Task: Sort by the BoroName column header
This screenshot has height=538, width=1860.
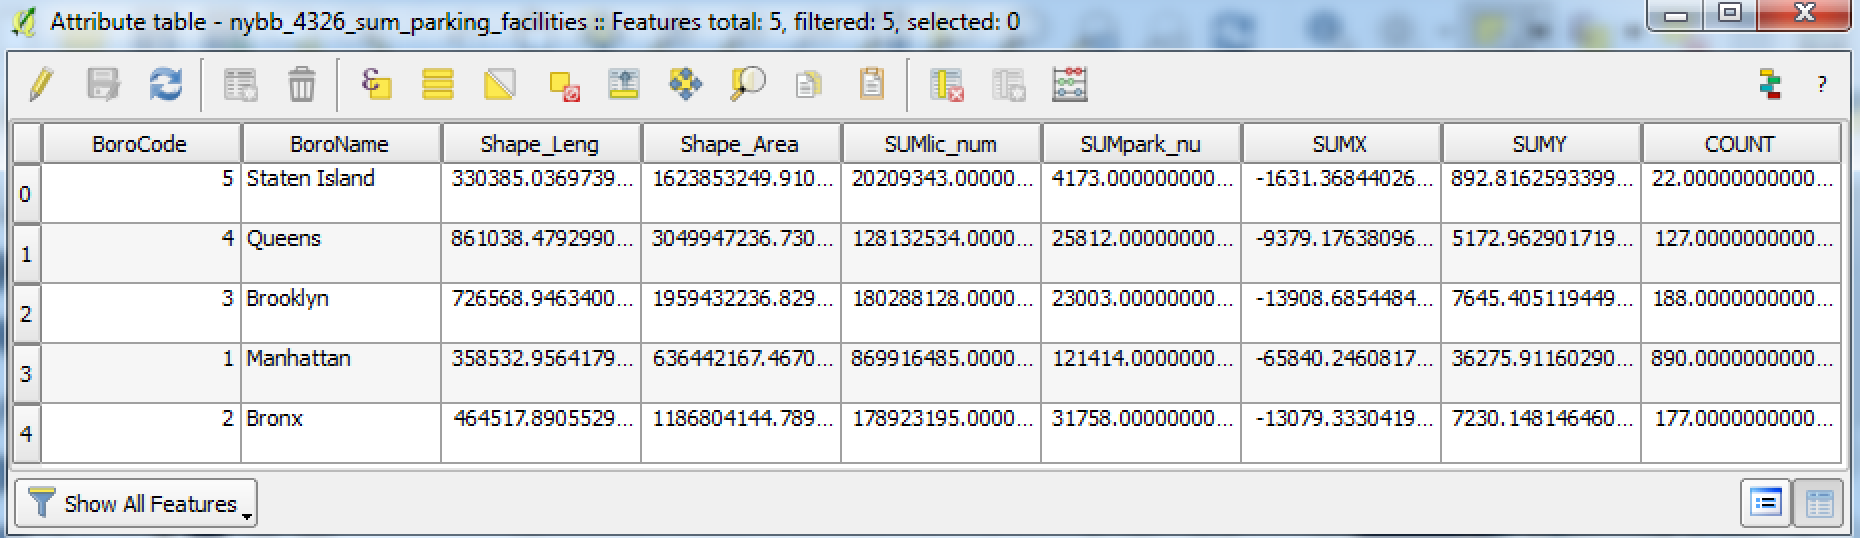Action: (339, 144)
